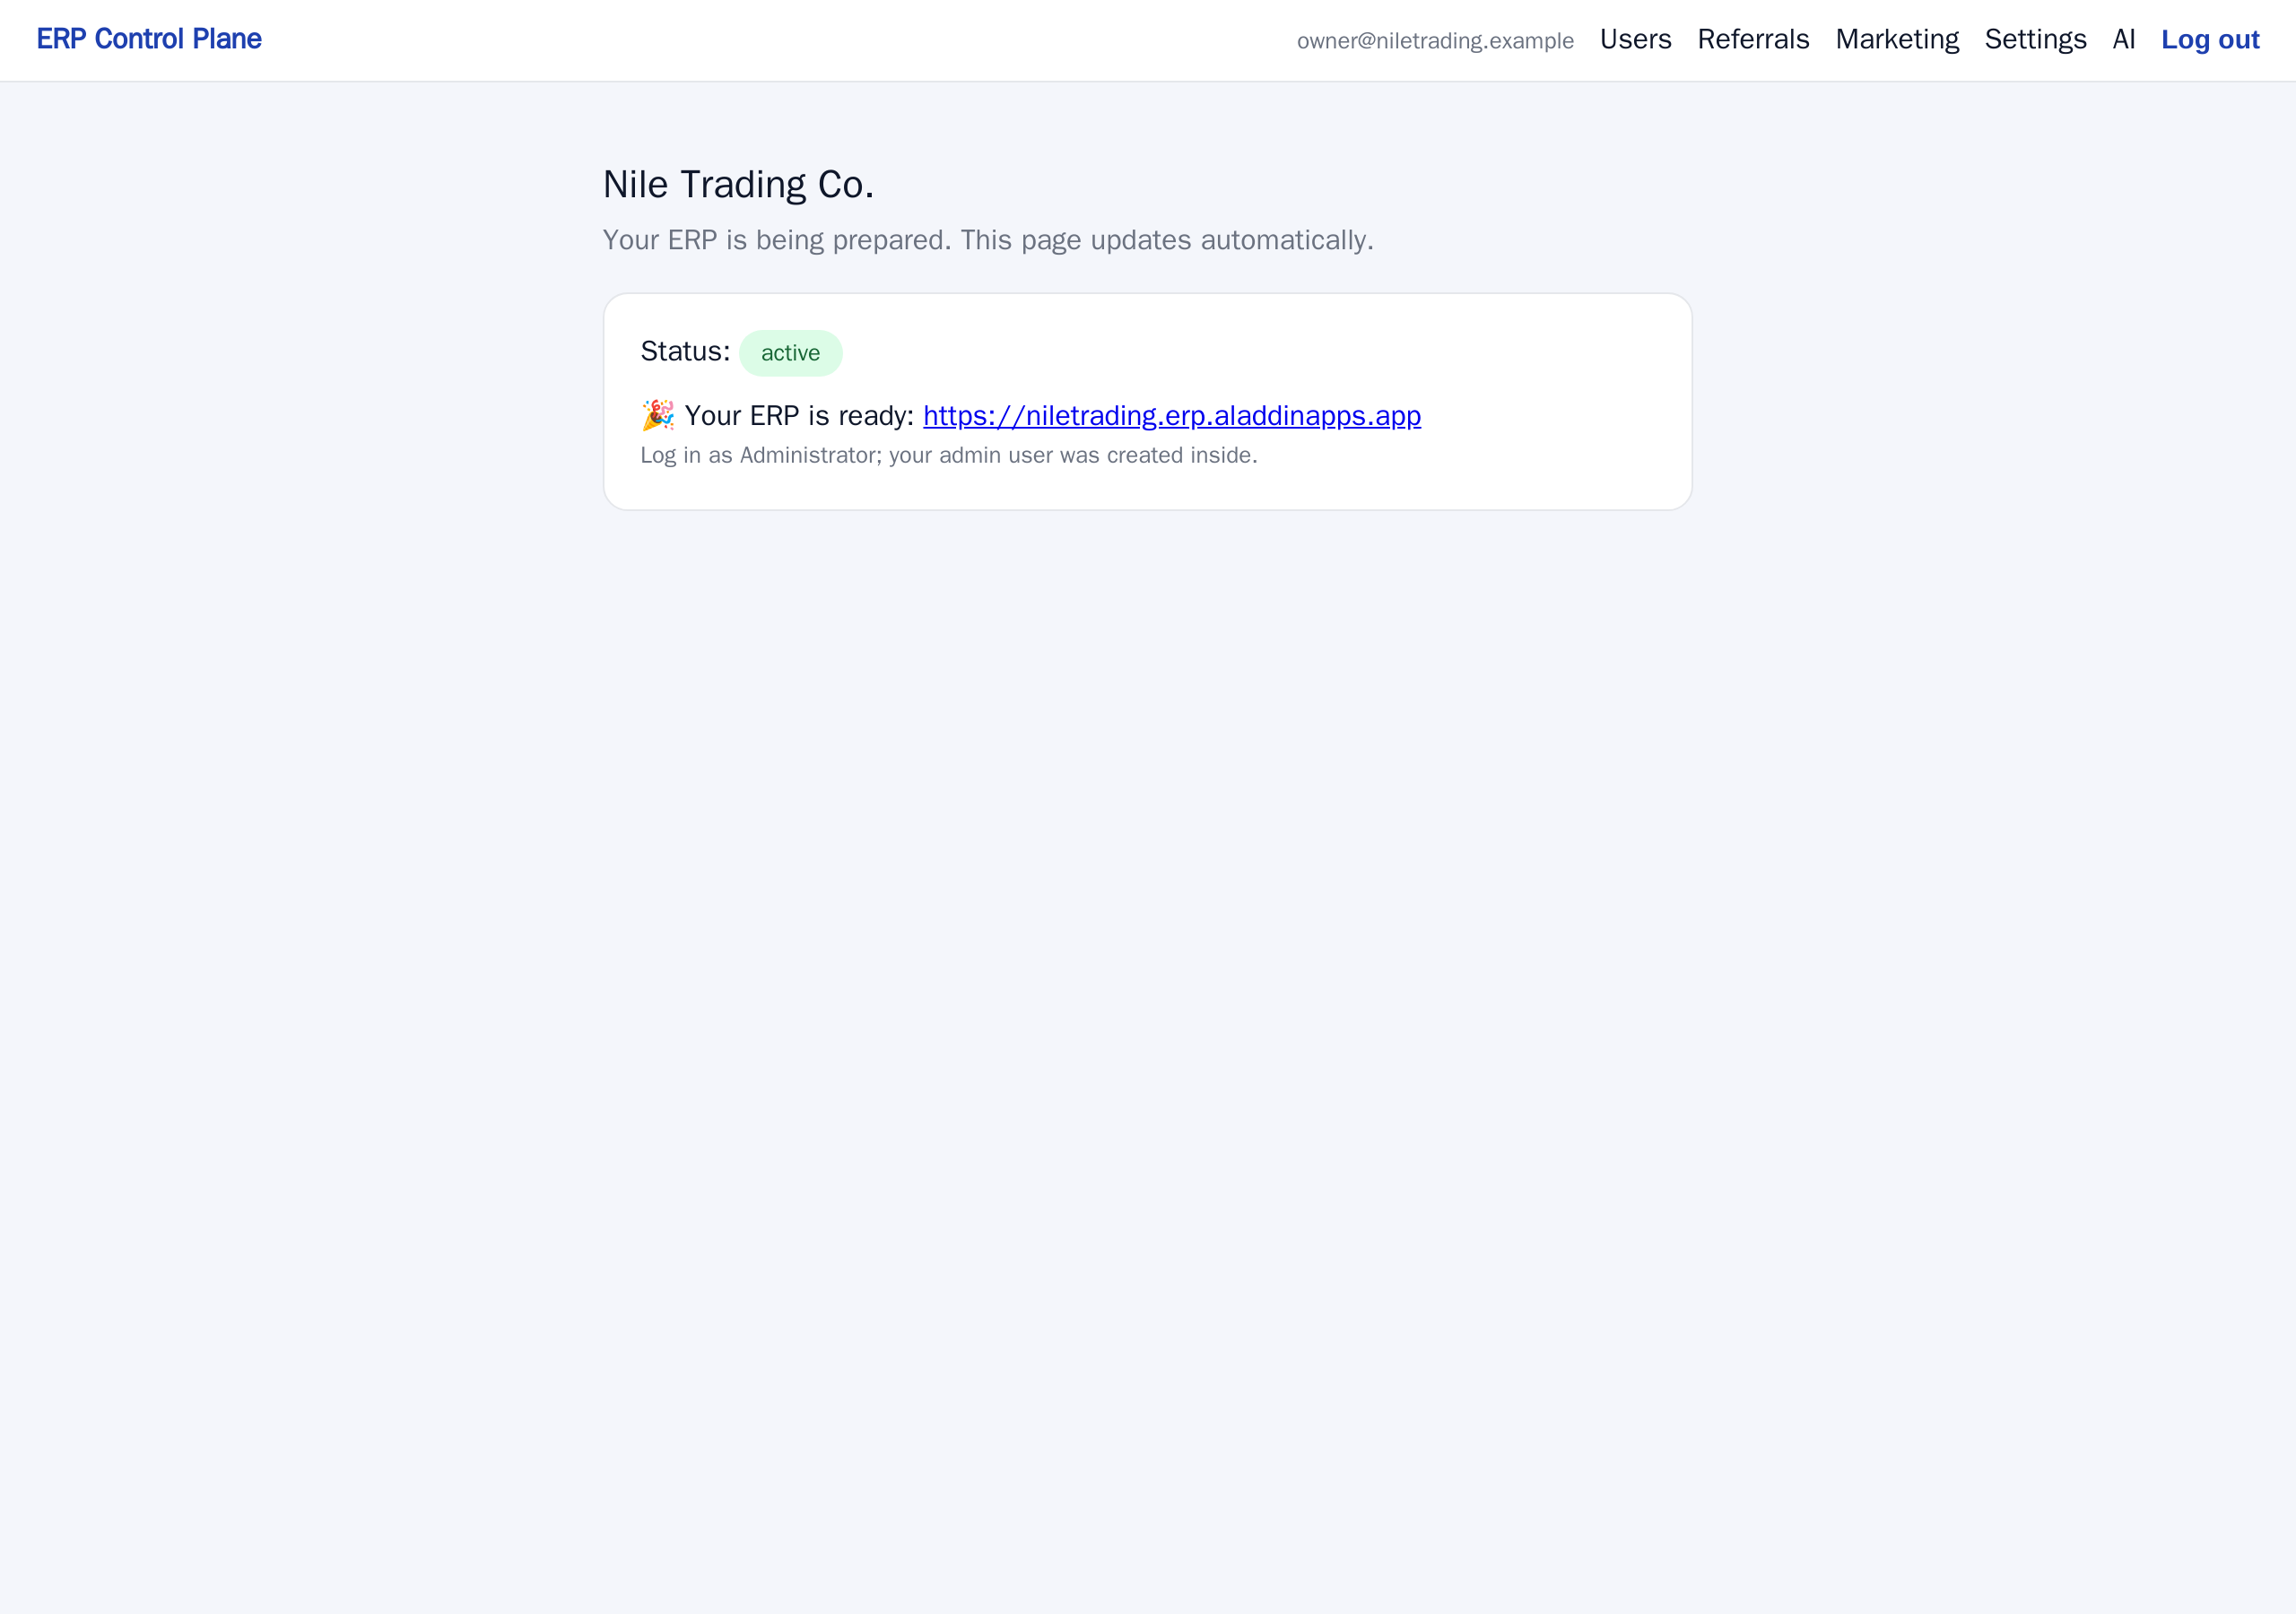Viewport: 2296px width, 1614px height.
Task: Click the green active status badge
Action: pyautogui.click(x=790, y=353)
